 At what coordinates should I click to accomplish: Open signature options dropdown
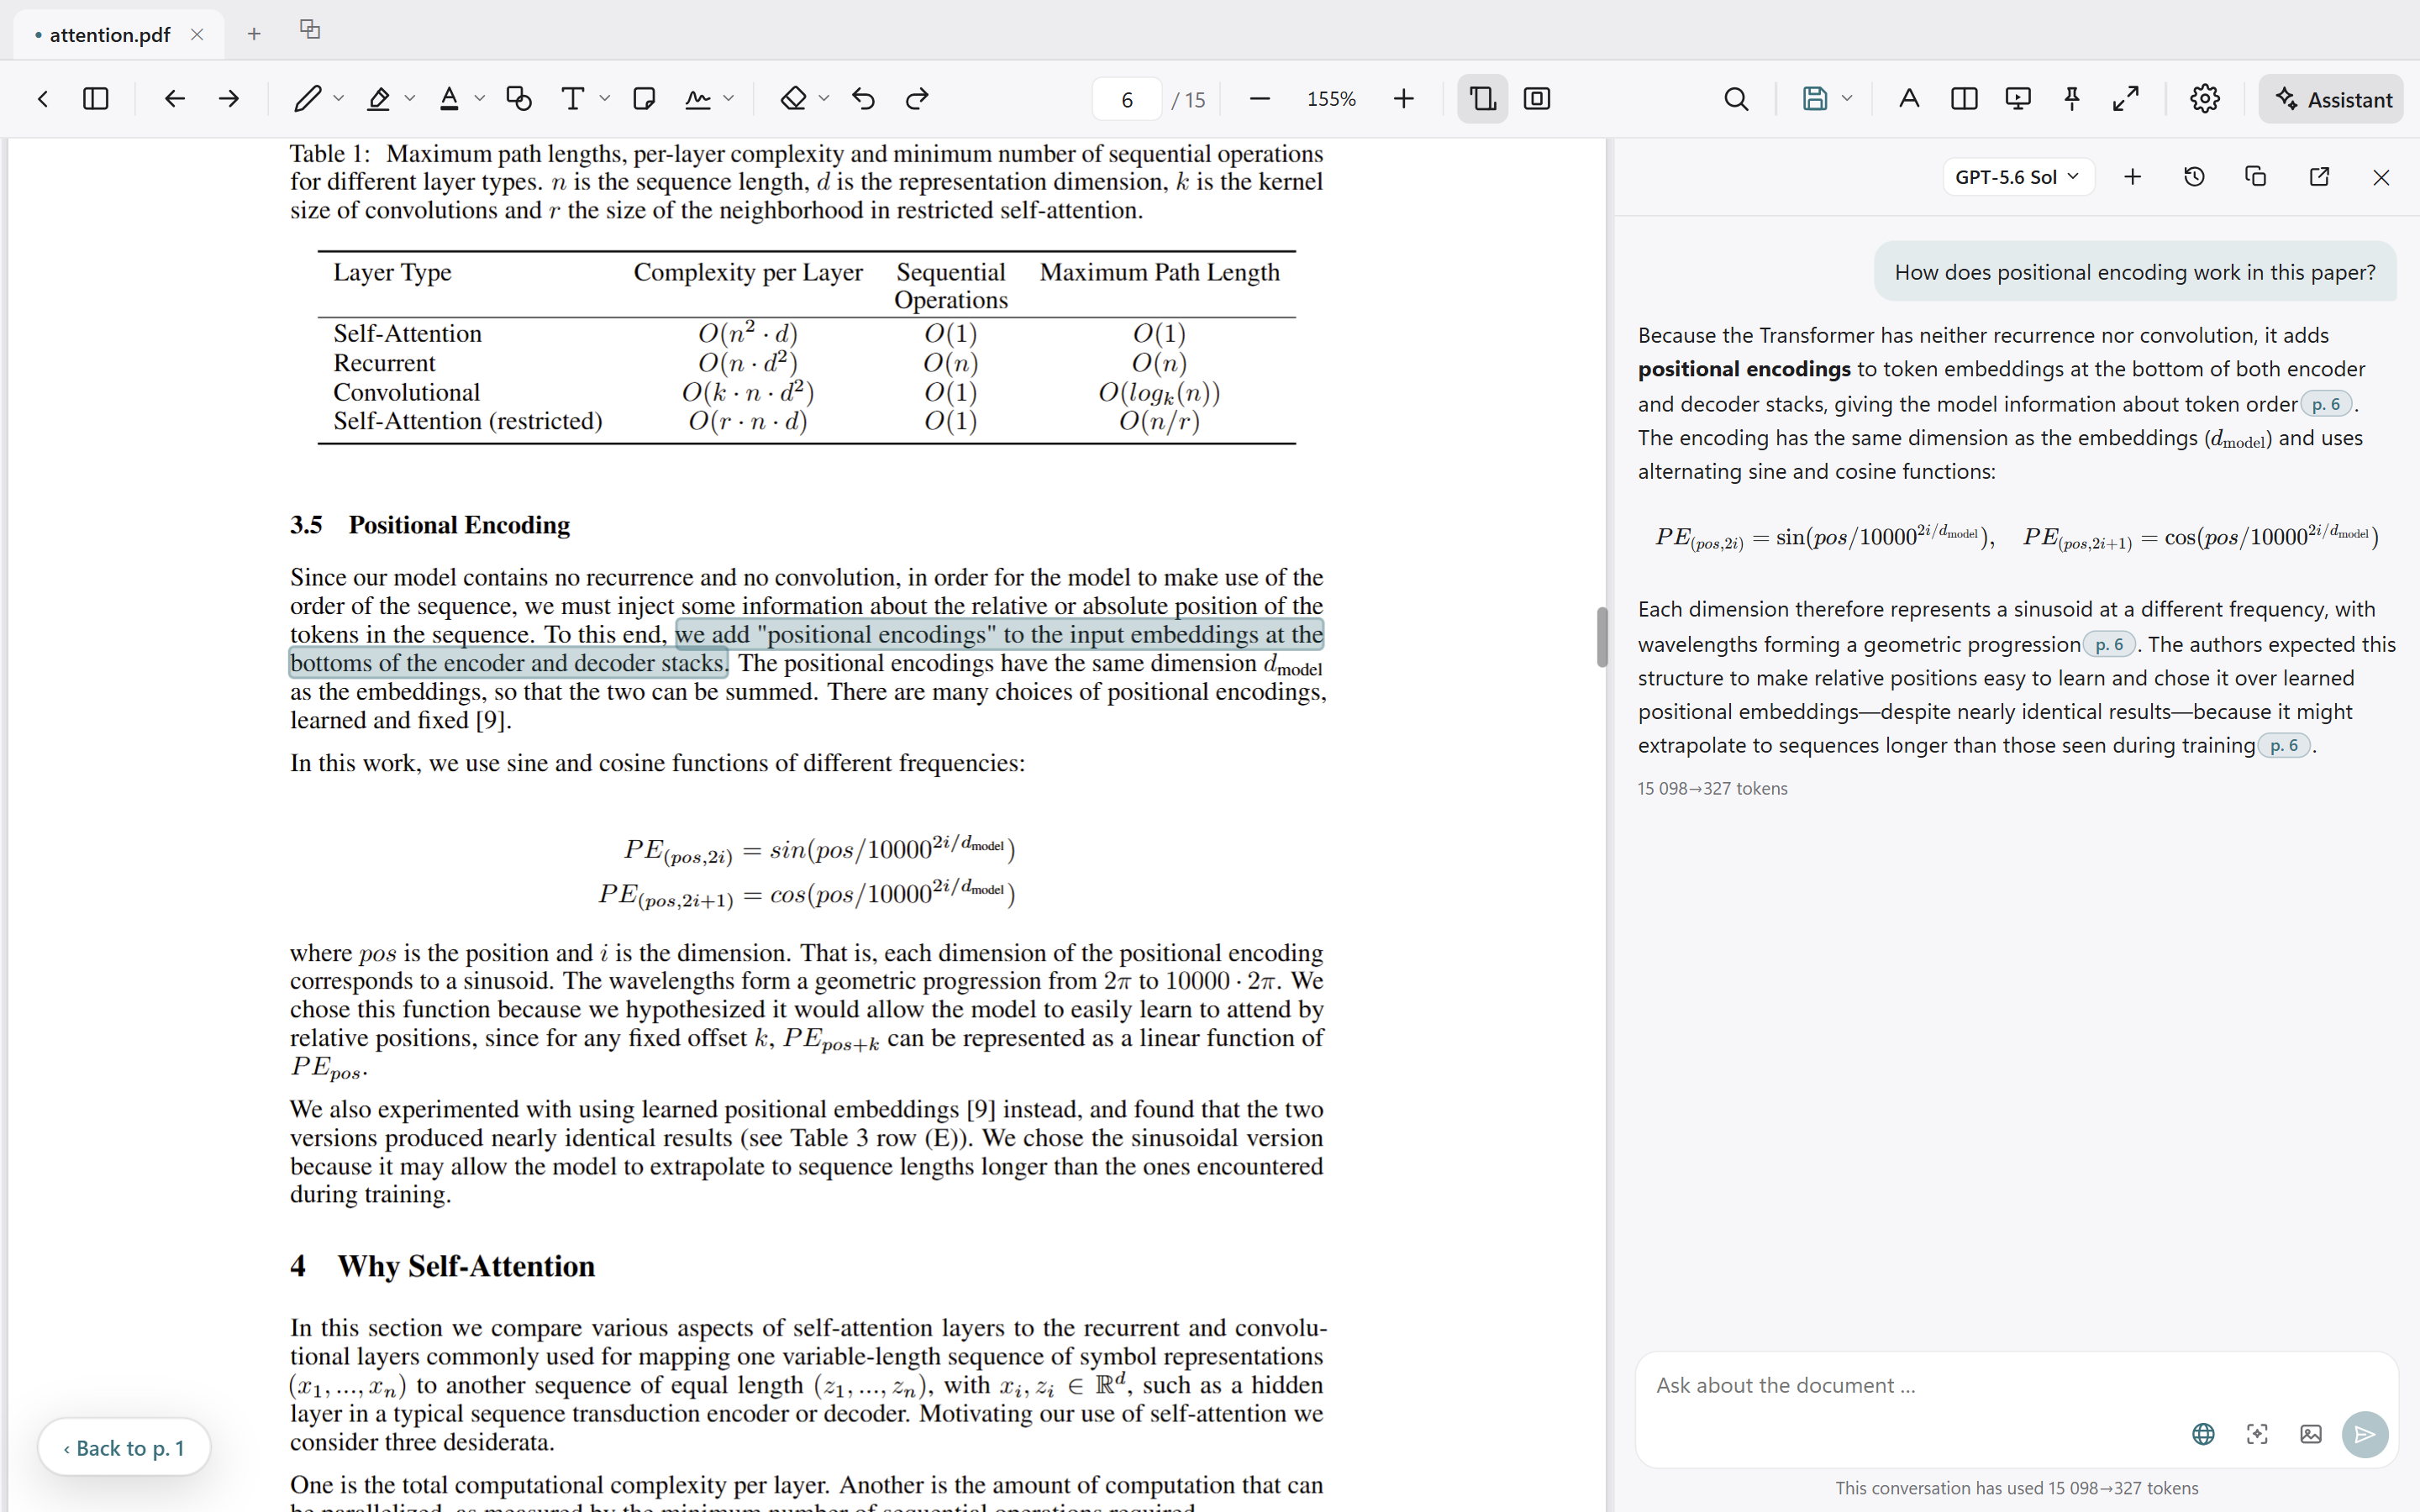pyautogui.click(x=729, y=98)
